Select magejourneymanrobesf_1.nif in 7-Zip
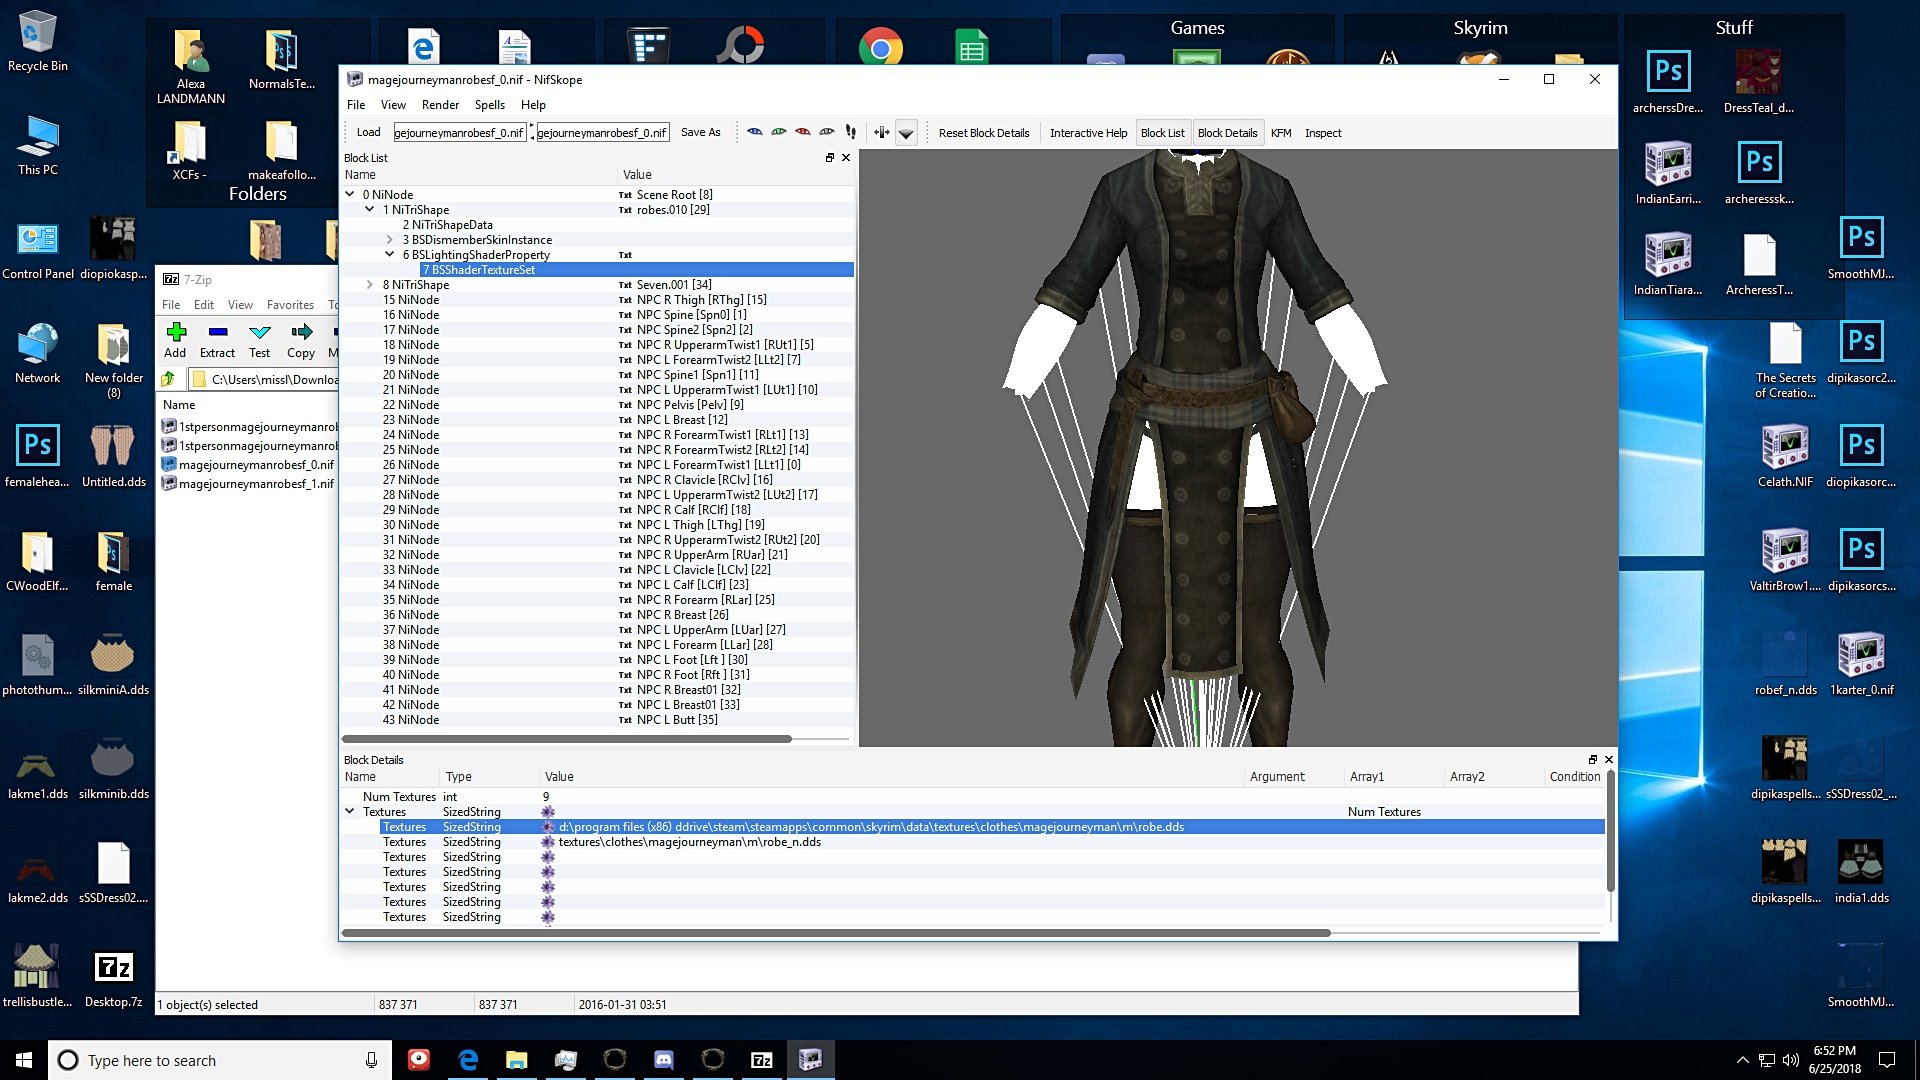This screenshot has height=1080, width=1920. click(x=248, y=484)
